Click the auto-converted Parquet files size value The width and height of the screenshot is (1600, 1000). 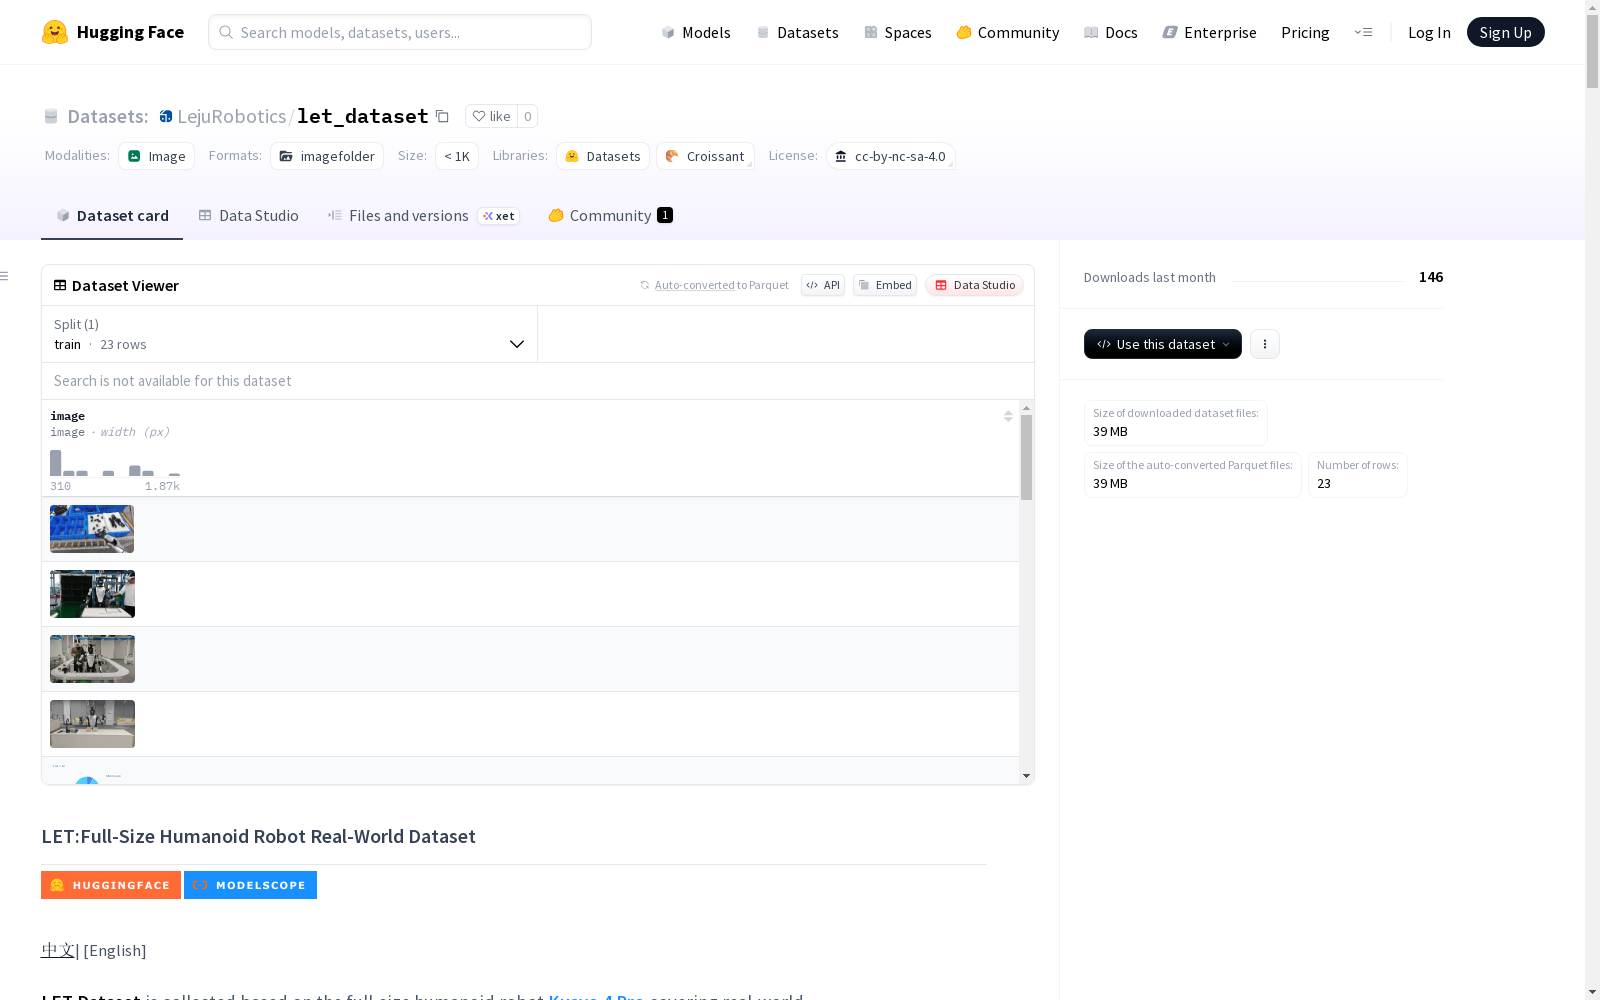pos(1110,484)
